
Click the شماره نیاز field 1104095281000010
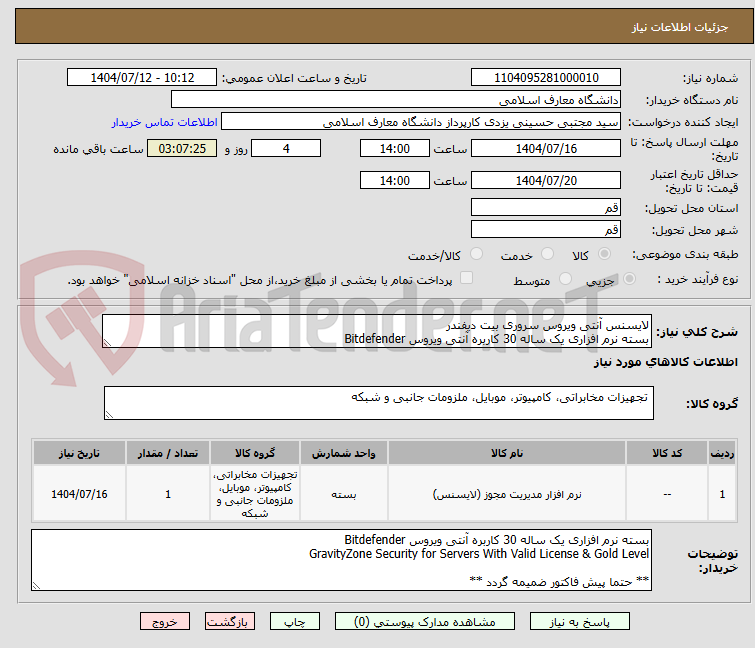pos(546,78)
